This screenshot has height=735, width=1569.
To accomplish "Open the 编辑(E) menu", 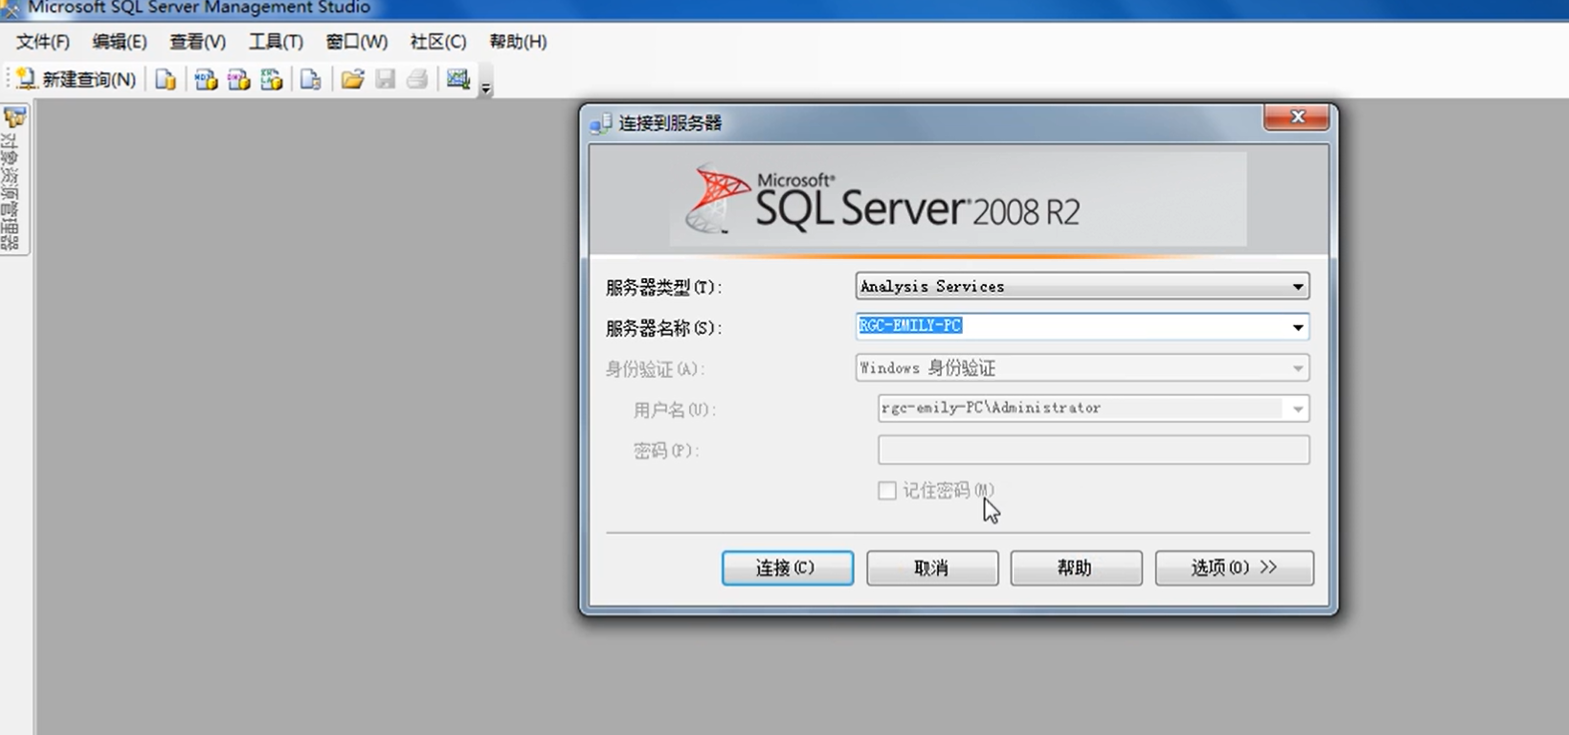I will click(x=120, y=41).
